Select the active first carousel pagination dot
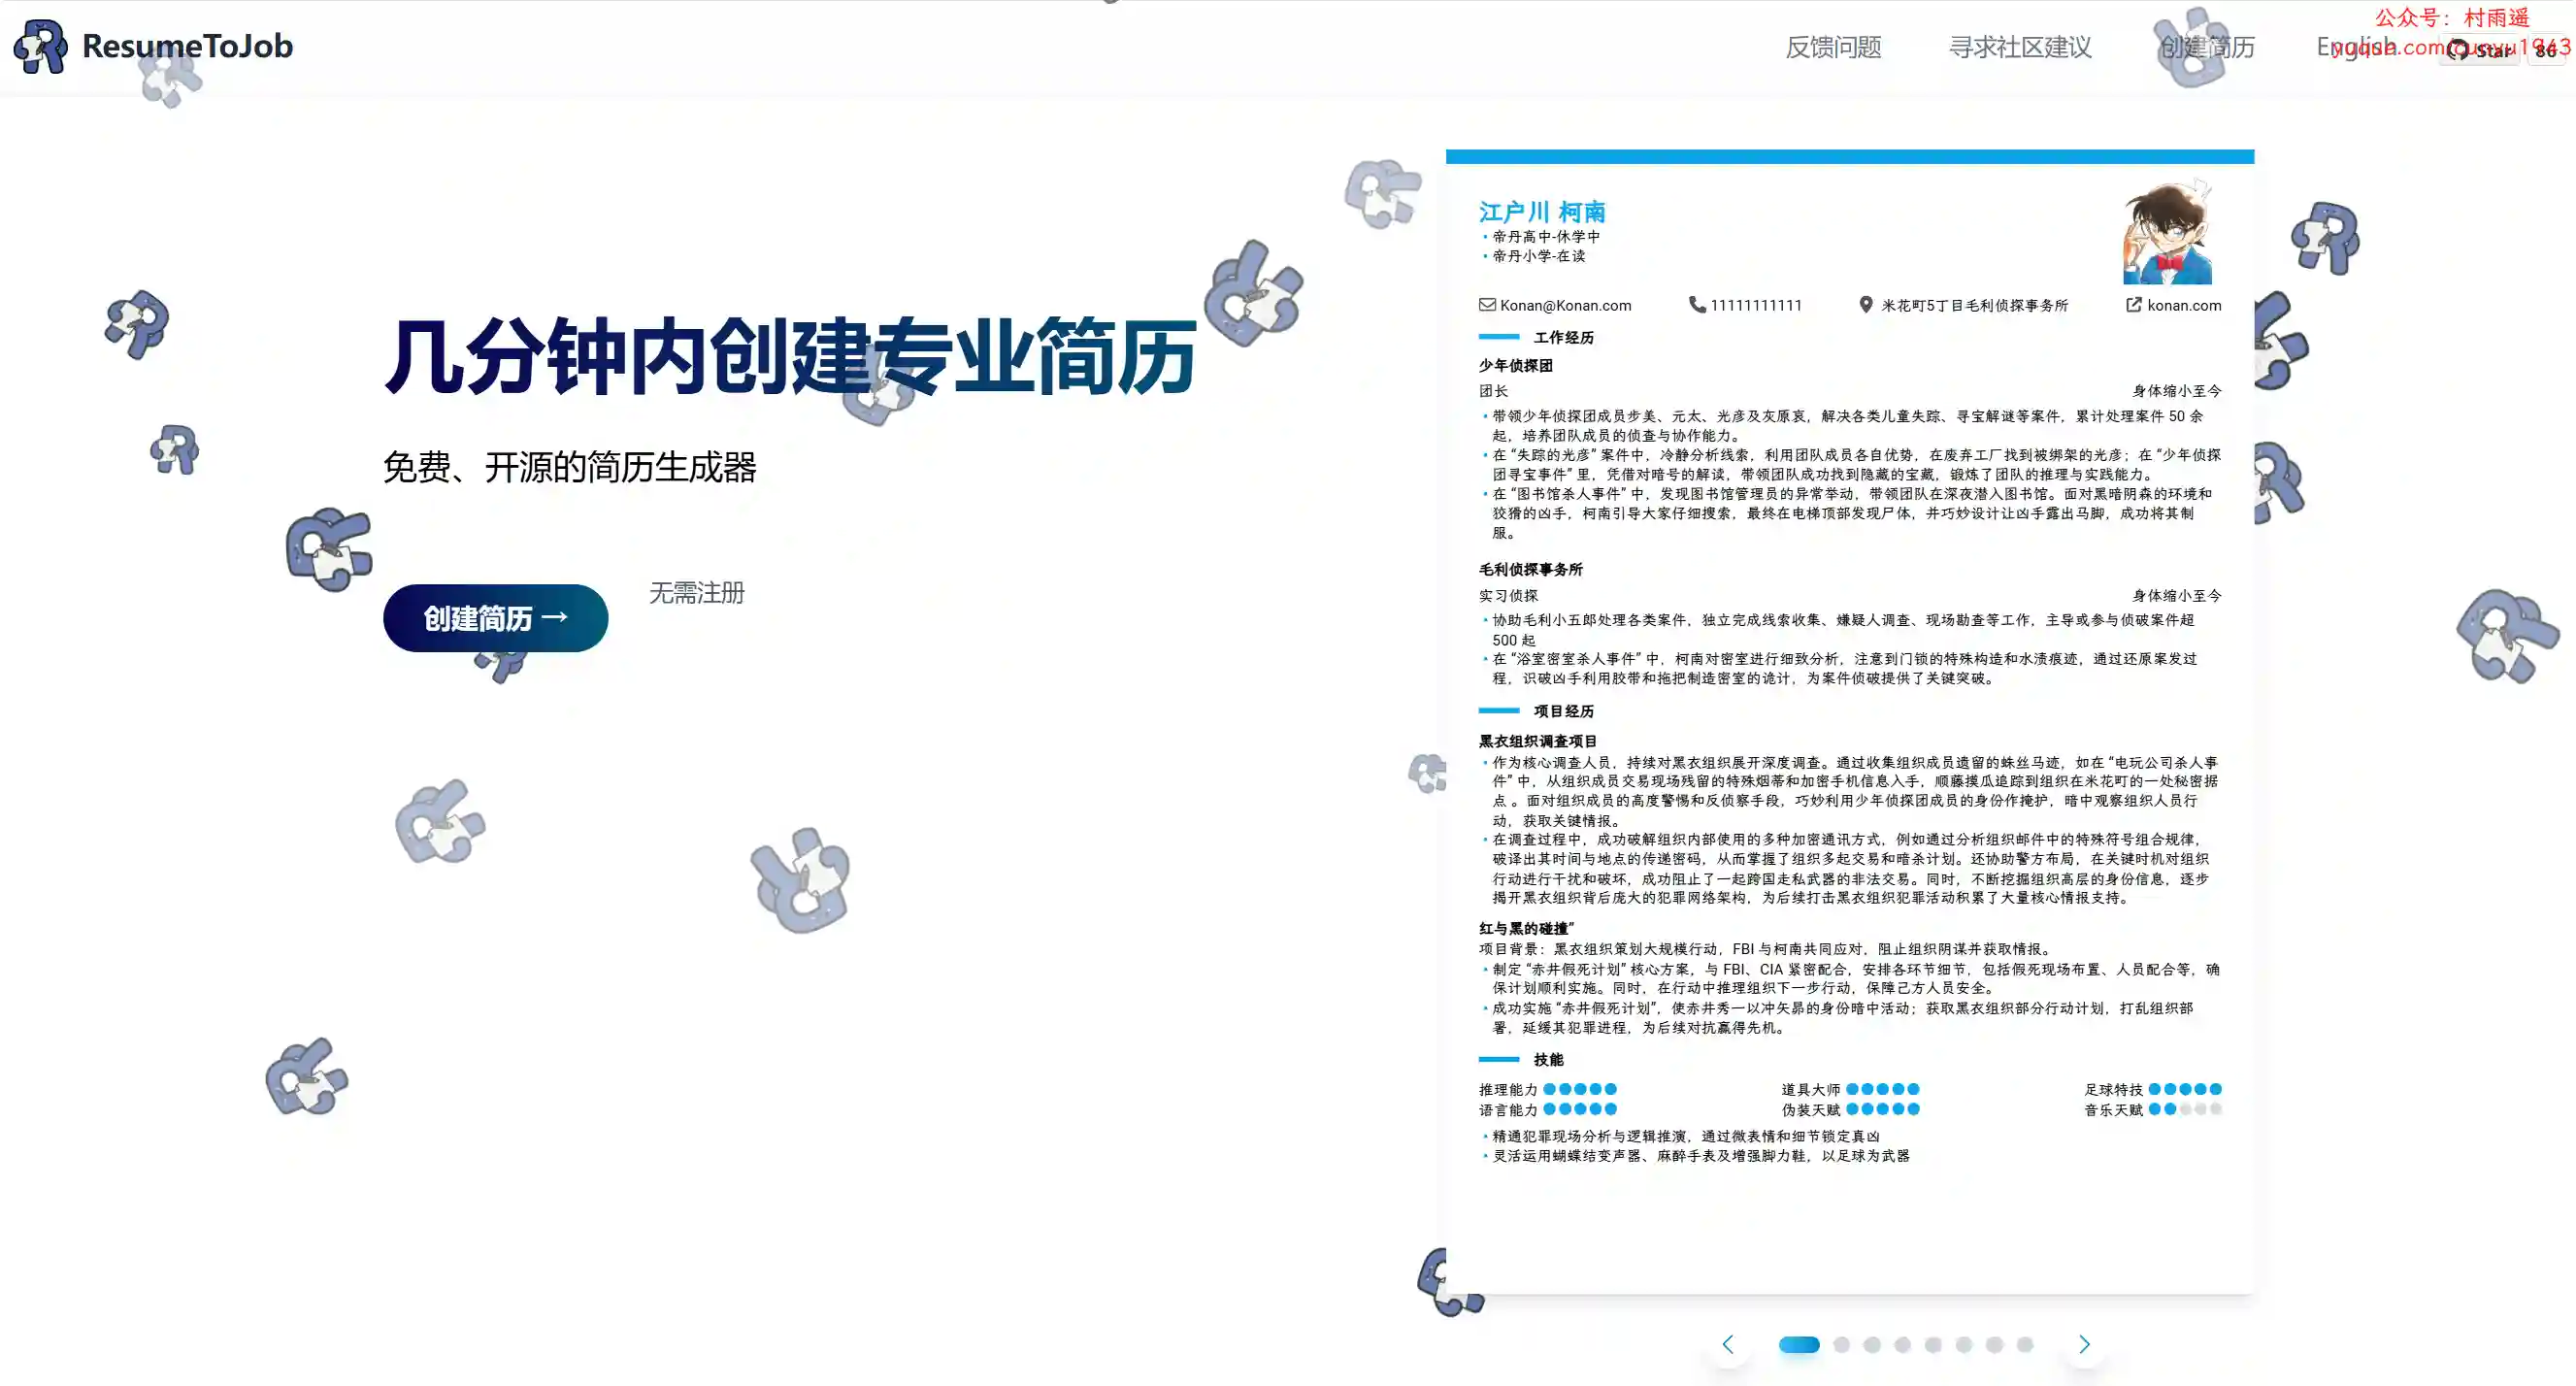This screenshot has width=2576, height=1386. [x=1799, y=1345]
